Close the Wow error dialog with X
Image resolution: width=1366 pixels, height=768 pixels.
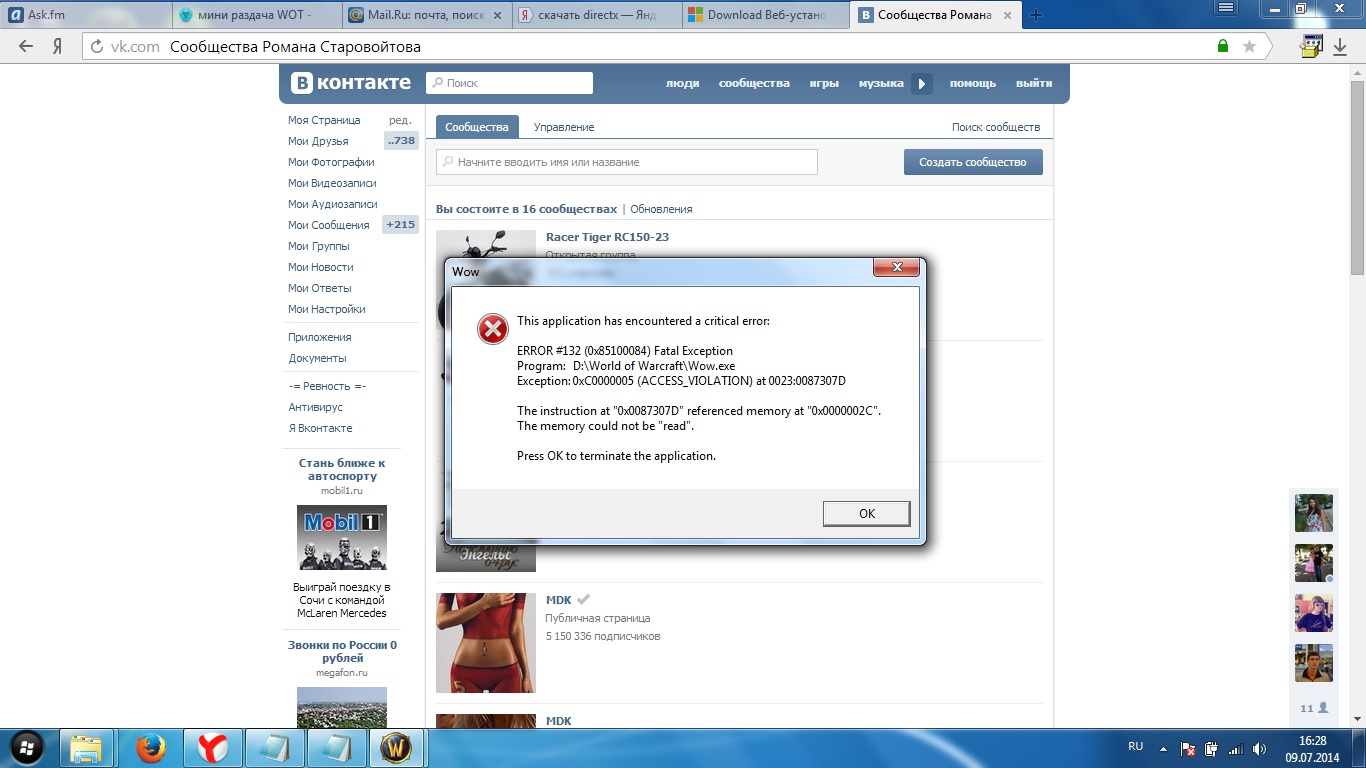pos(896,267)
